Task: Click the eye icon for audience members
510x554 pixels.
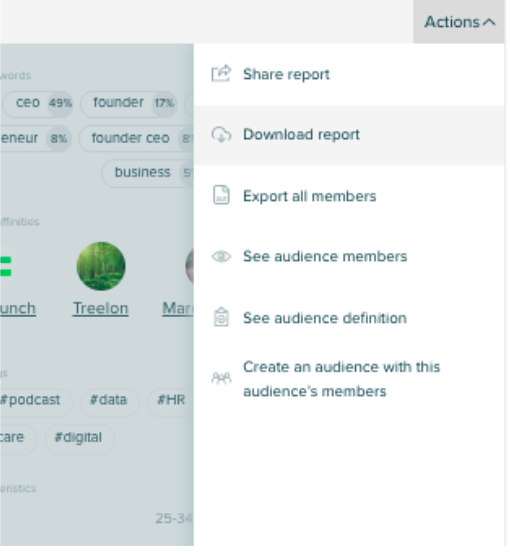Action: 221,257
